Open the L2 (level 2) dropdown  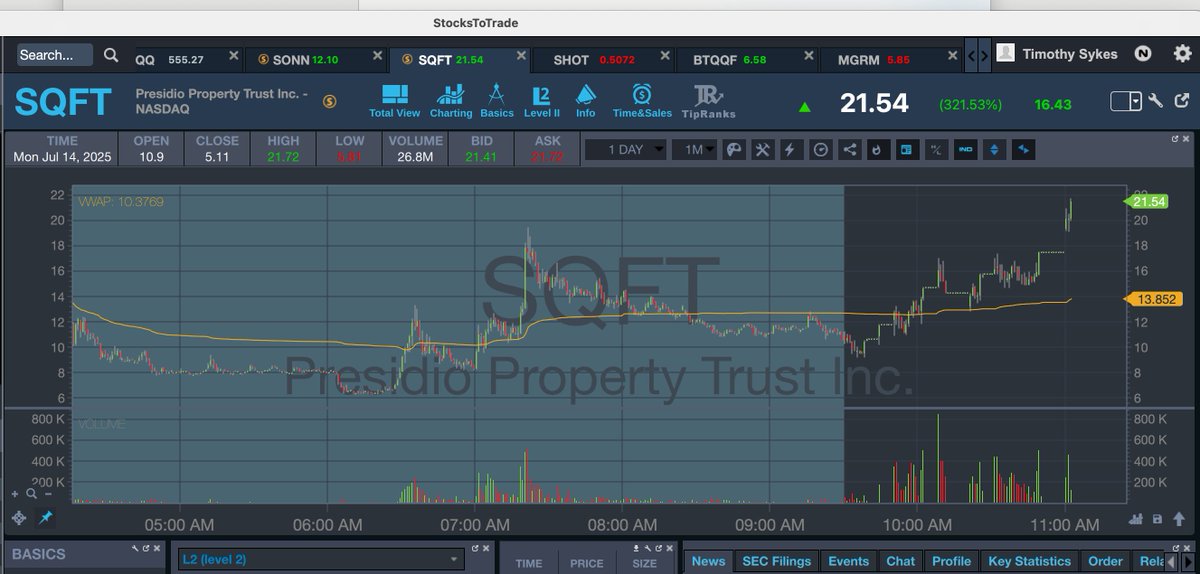[x=320, y=559]
